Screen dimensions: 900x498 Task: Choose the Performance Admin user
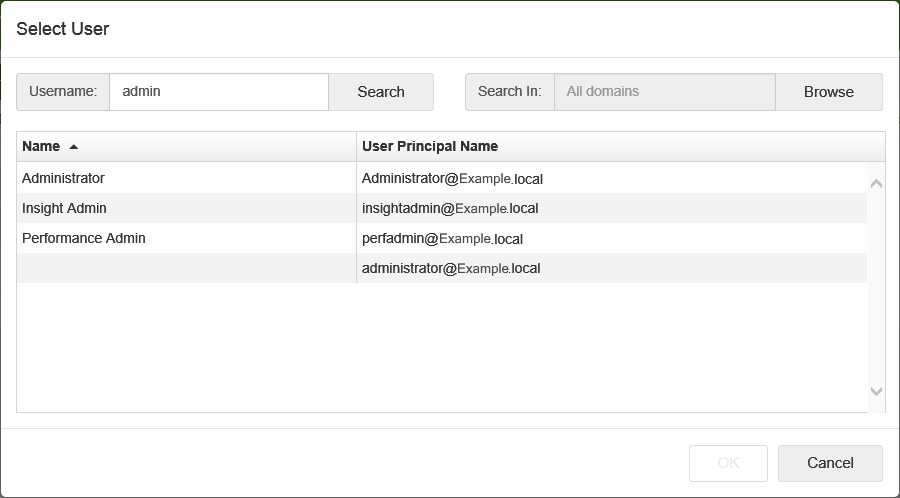[84, 239]
